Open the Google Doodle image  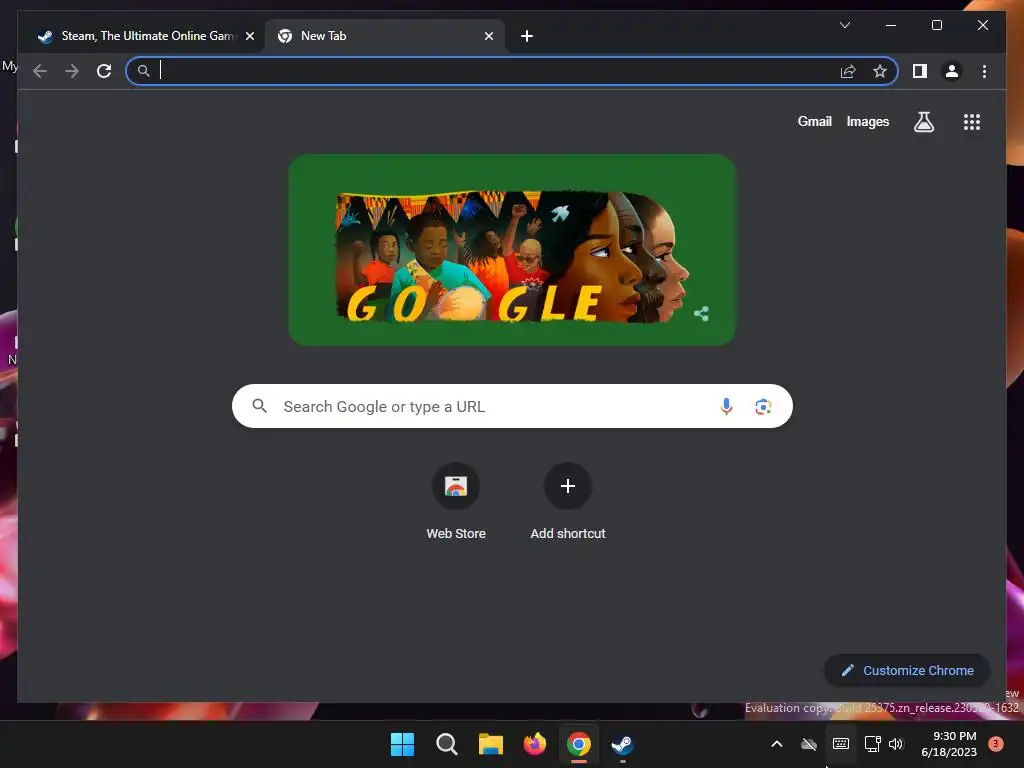(x=512, y=250)
